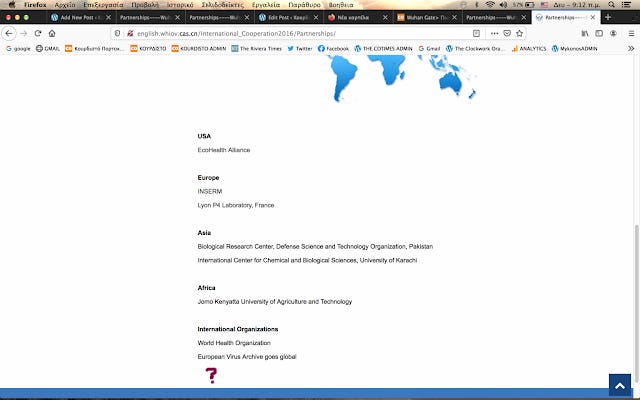Bookmark this page with the star

click(x=519, y=33)
